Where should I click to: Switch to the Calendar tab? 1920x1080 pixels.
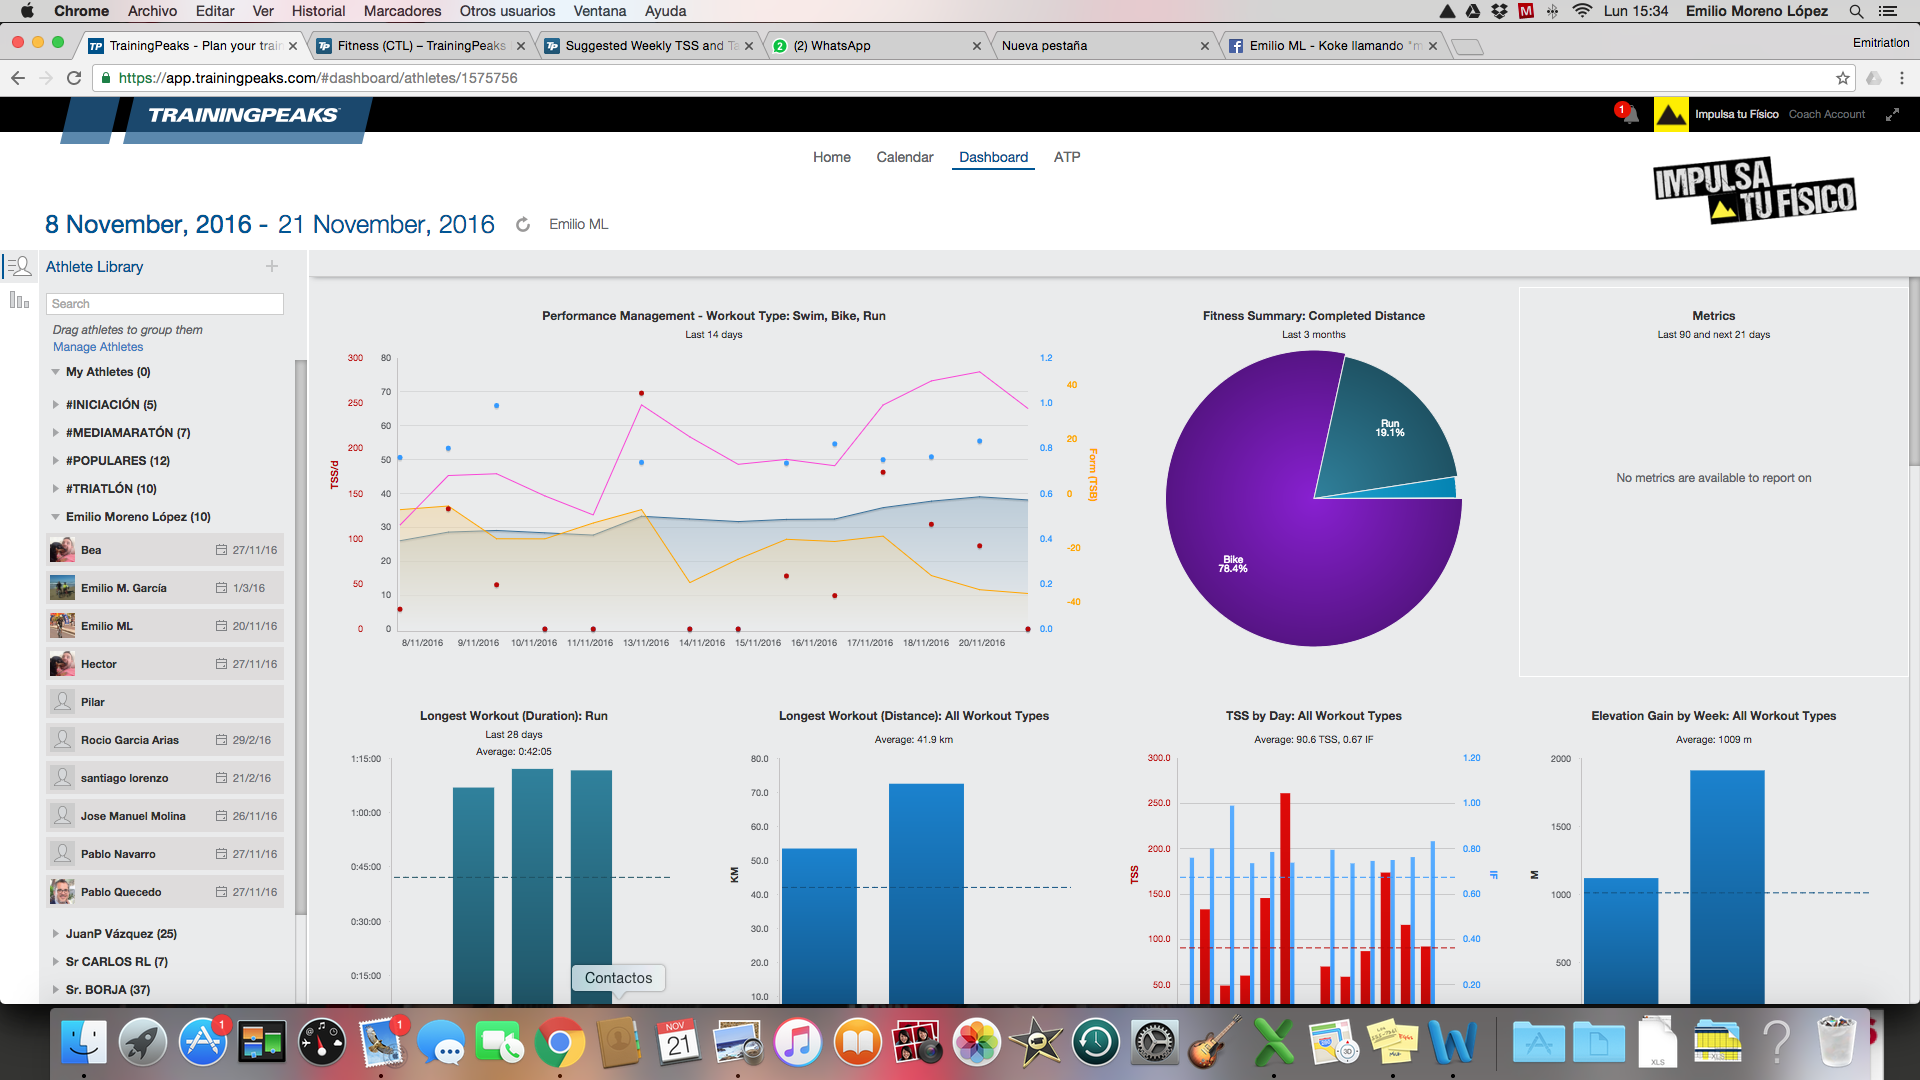tap(904, 157)
